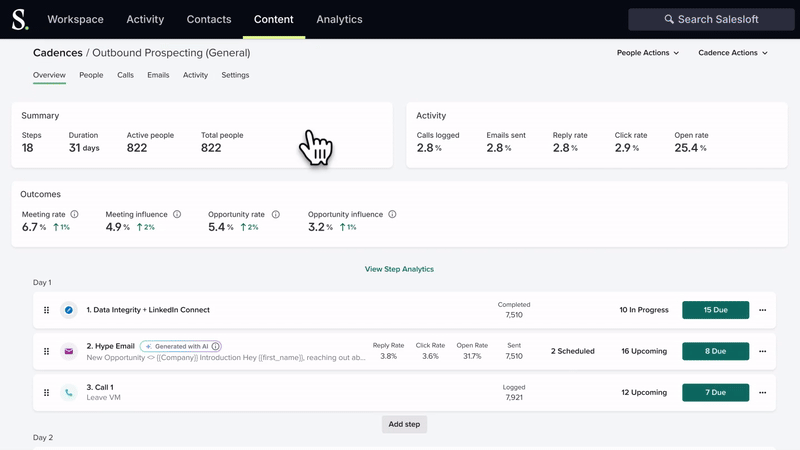Show info about Meeting rate
Viewport: 800px width, 450px height.
(x=74, y=214)
